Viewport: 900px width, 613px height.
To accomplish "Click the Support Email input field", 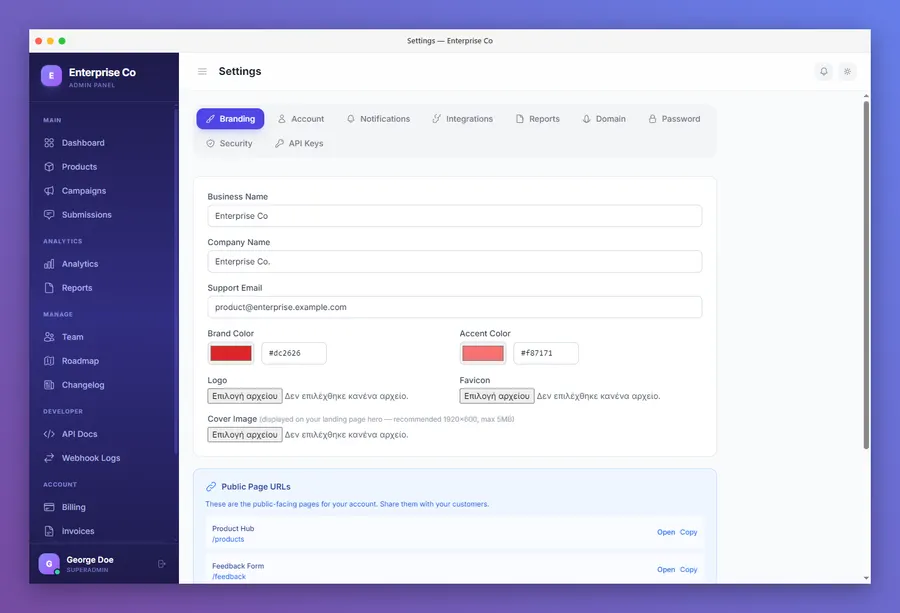I will (x=455, y=308).
